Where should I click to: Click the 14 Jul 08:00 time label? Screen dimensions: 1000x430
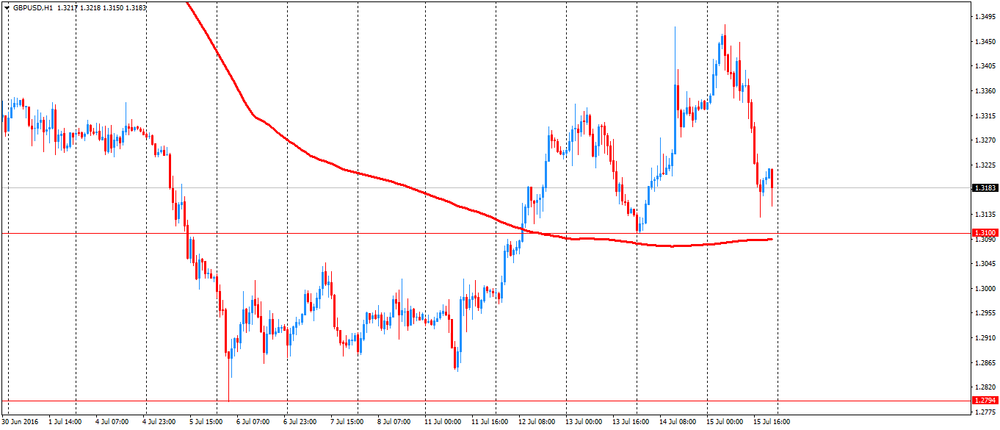pyautogui.click(x=680, y=422)
